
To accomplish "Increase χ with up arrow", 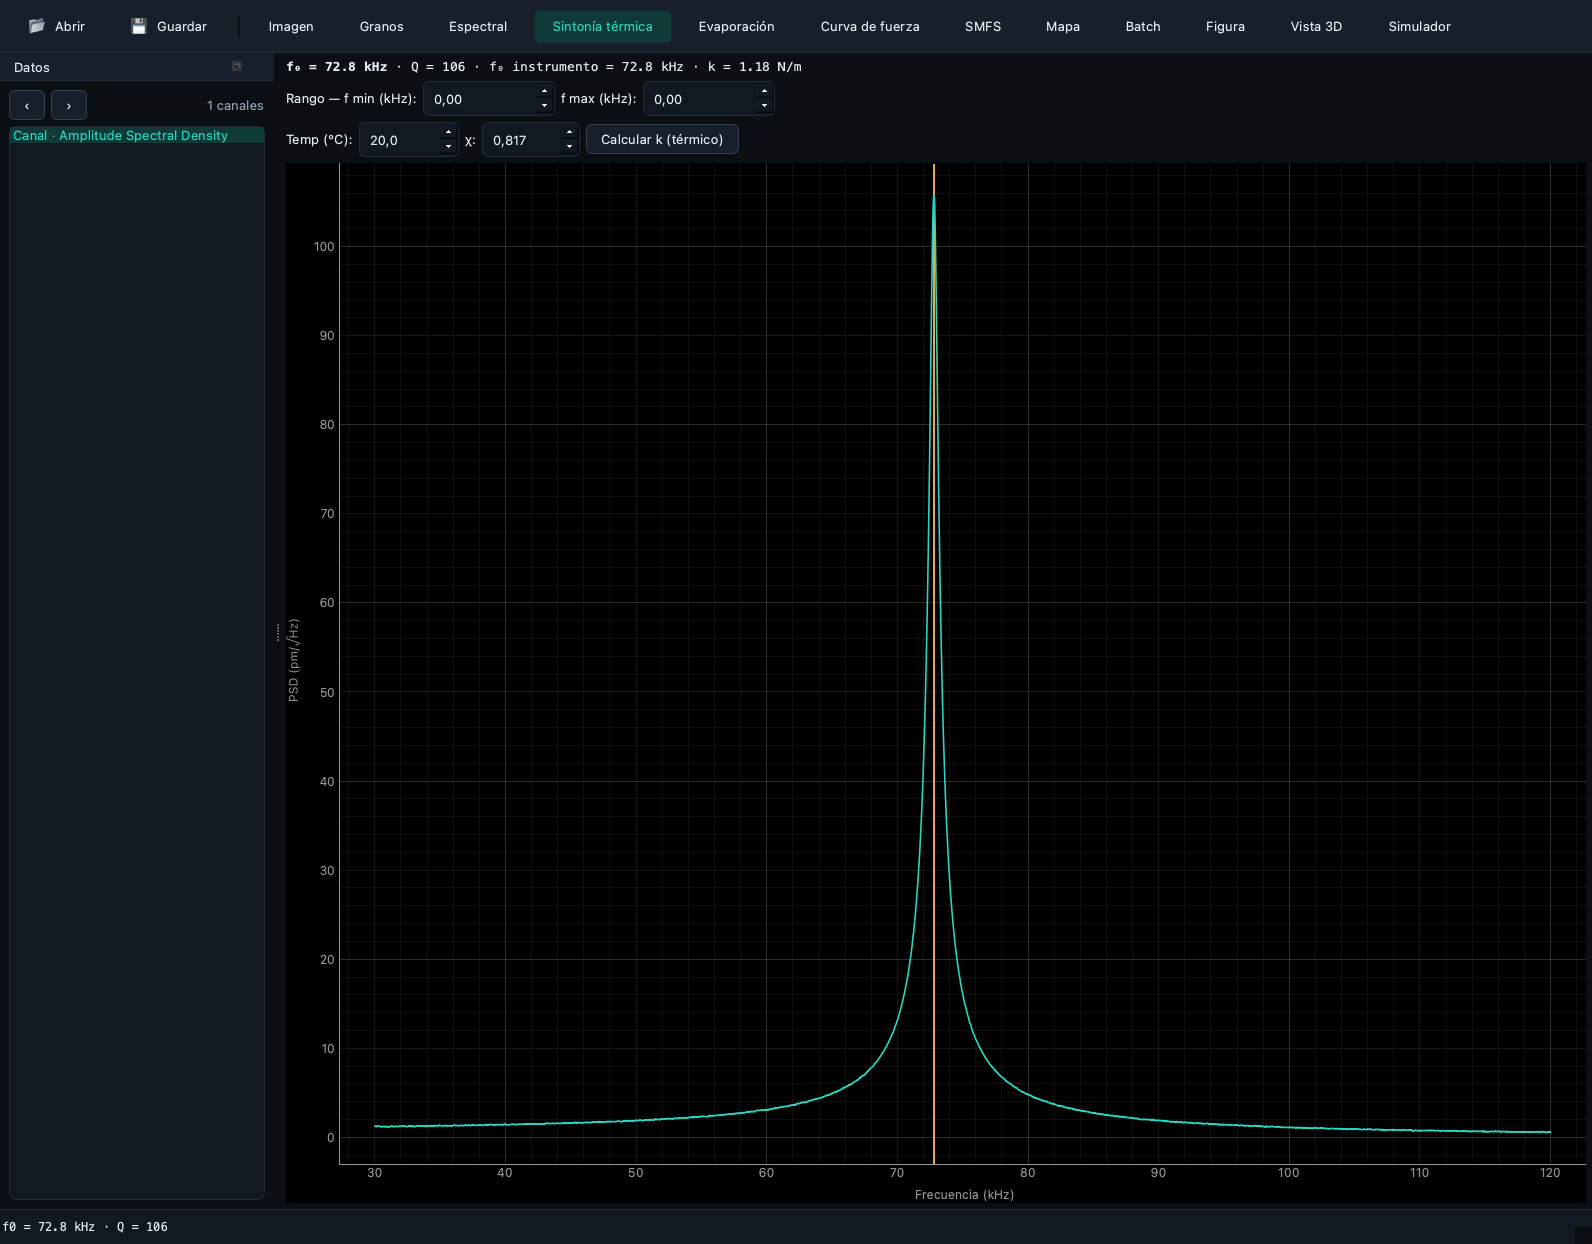I will pos(569,132).
